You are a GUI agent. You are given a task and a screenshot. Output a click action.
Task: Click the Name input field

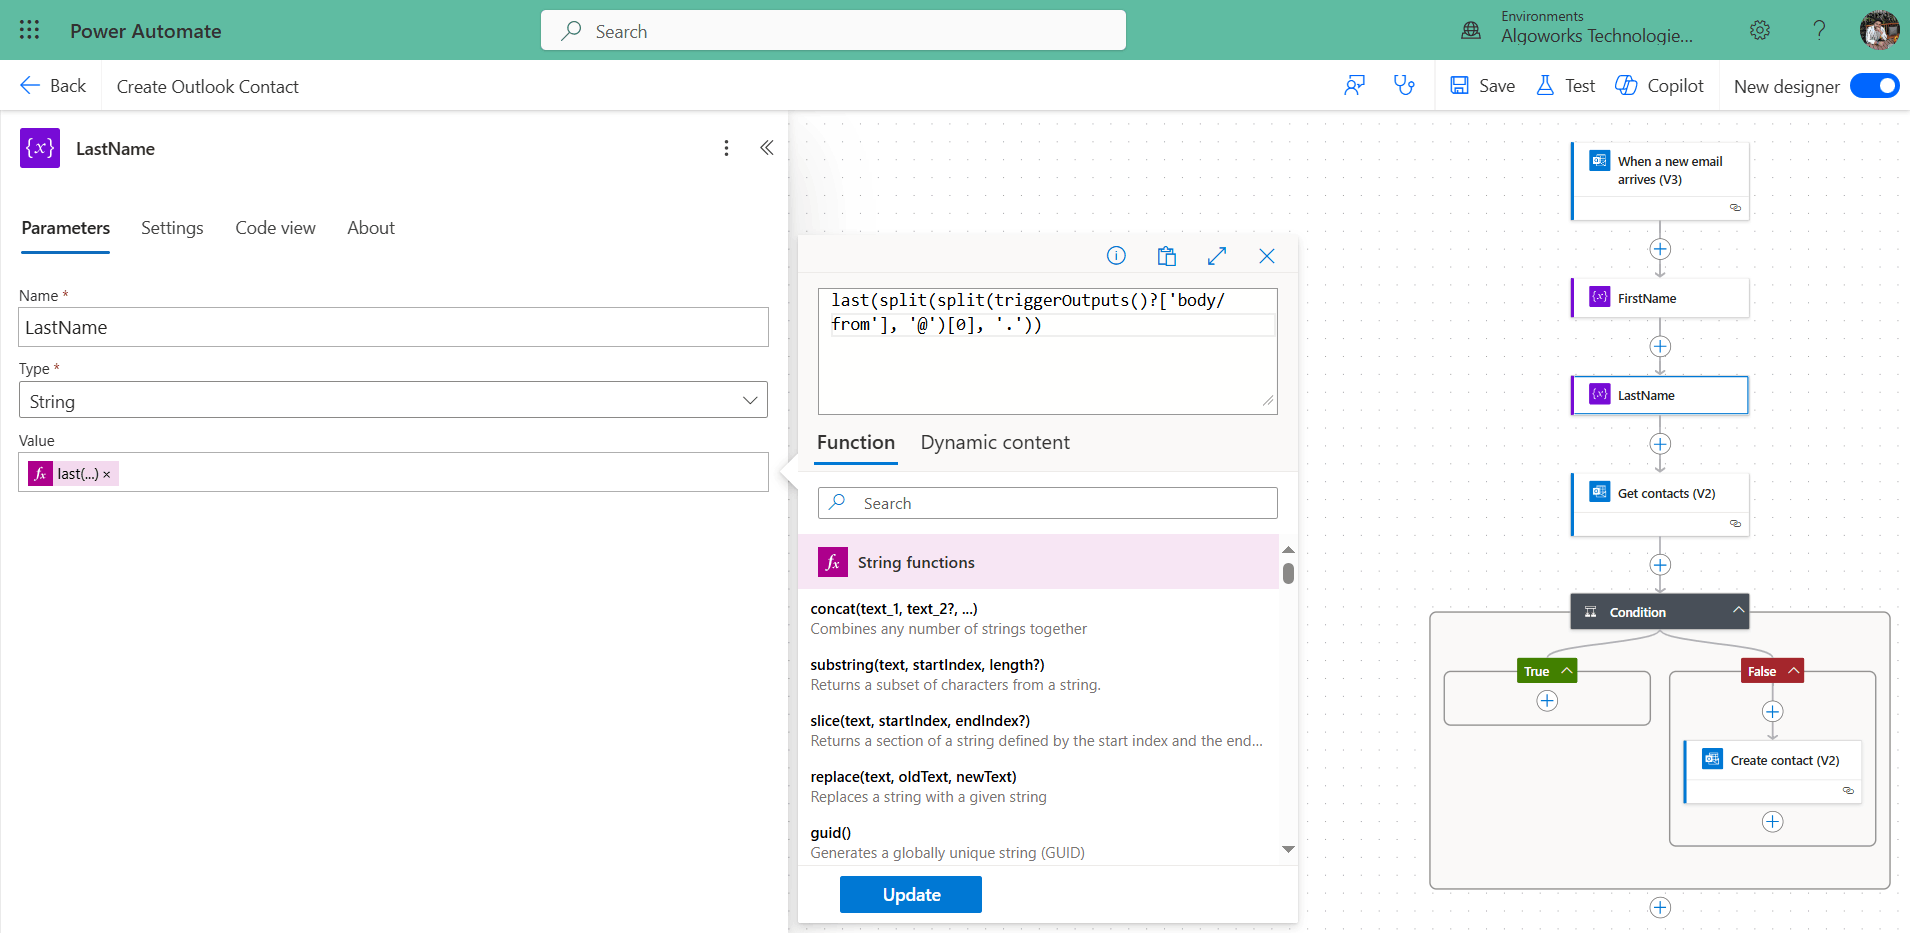click(393, 327)
